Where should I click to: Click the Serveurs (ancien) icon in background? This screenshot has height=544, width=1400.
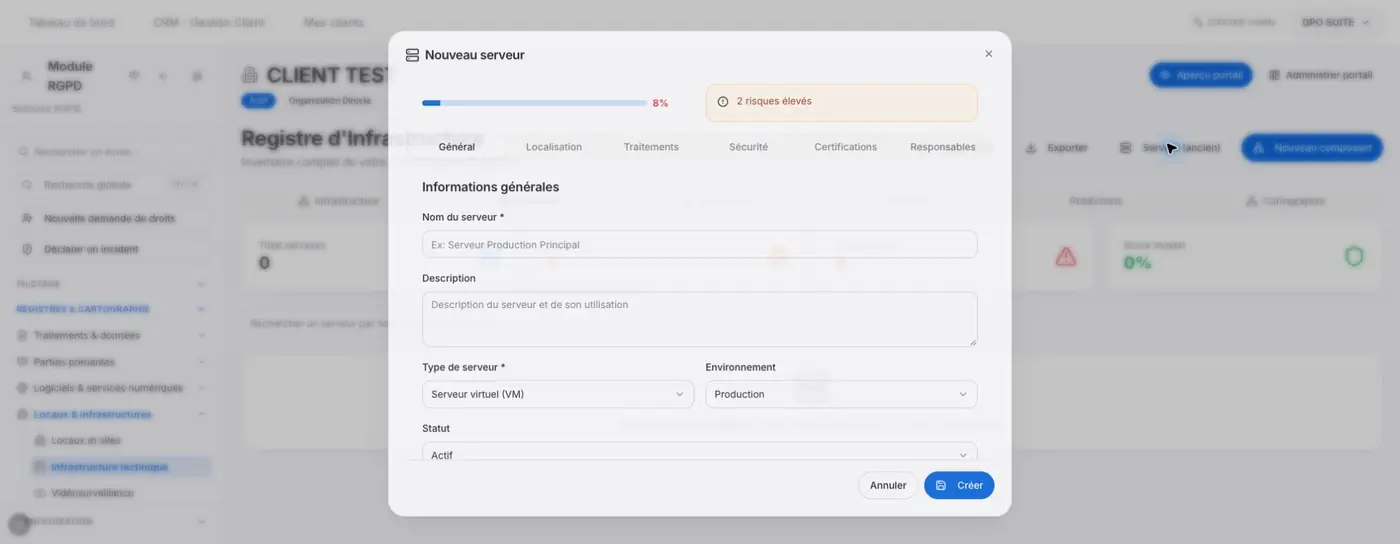tap(1125, 148)
